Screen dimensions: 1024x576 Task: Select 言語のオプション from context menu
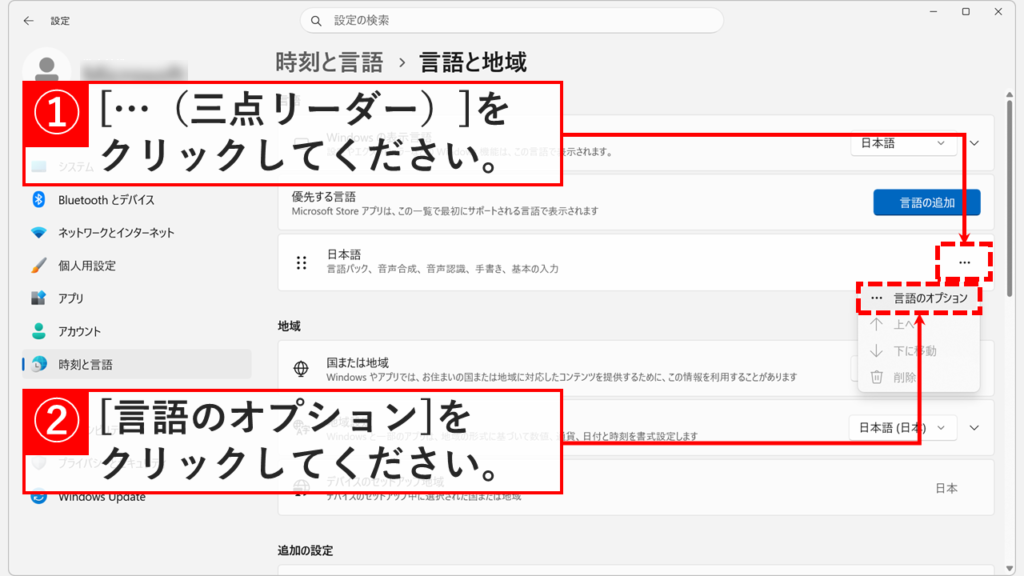point(919,298)
